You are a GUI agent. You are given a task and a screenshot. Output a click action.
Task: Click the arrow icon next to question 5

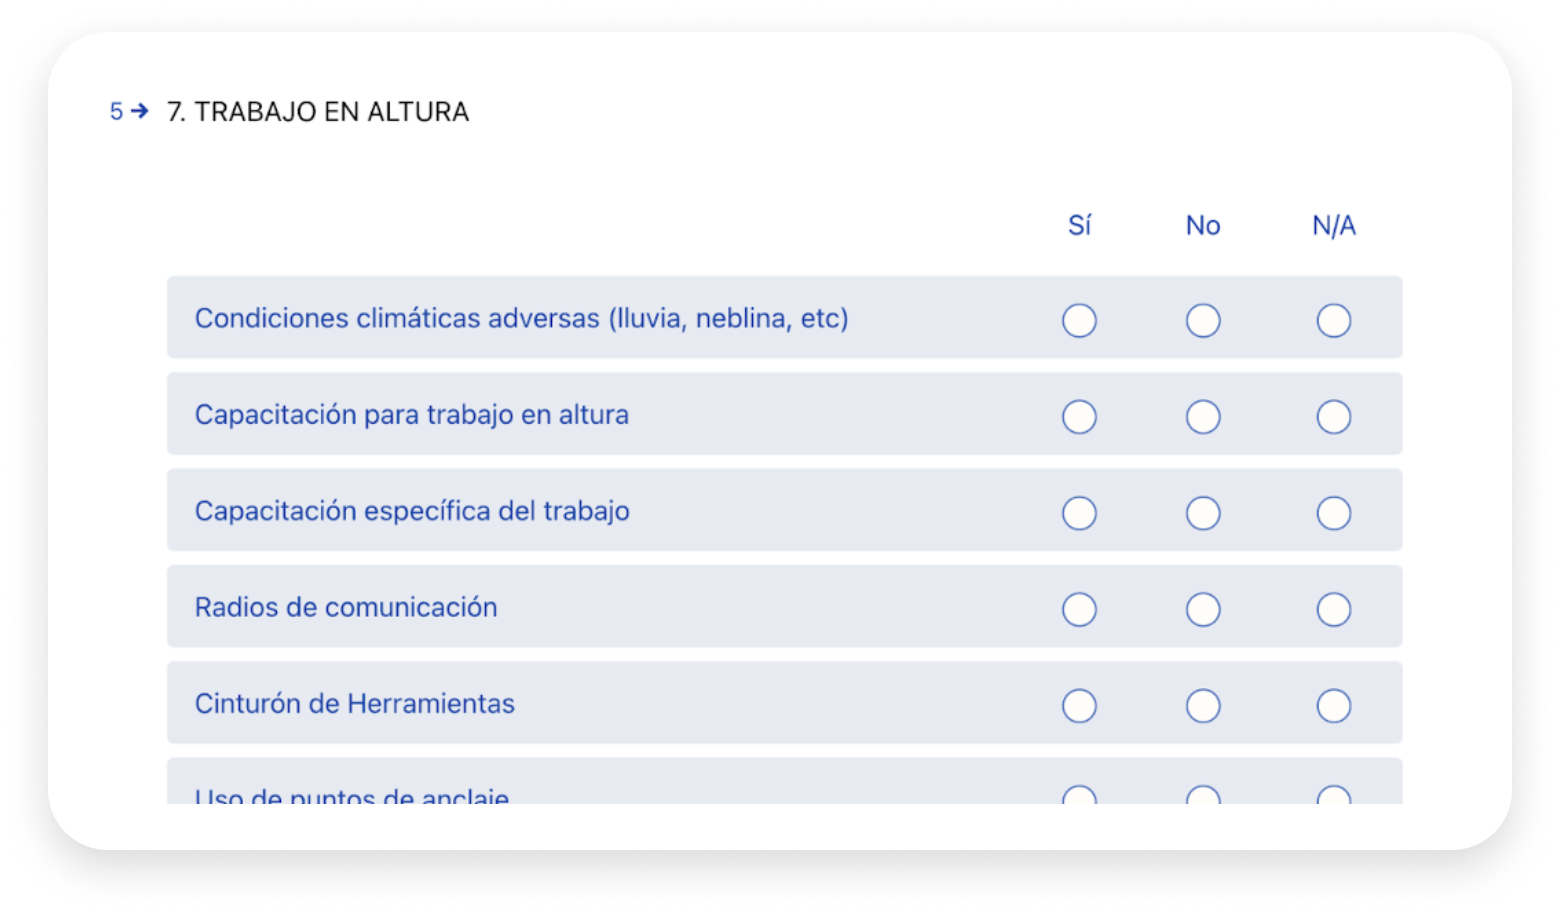click(140, 111)
